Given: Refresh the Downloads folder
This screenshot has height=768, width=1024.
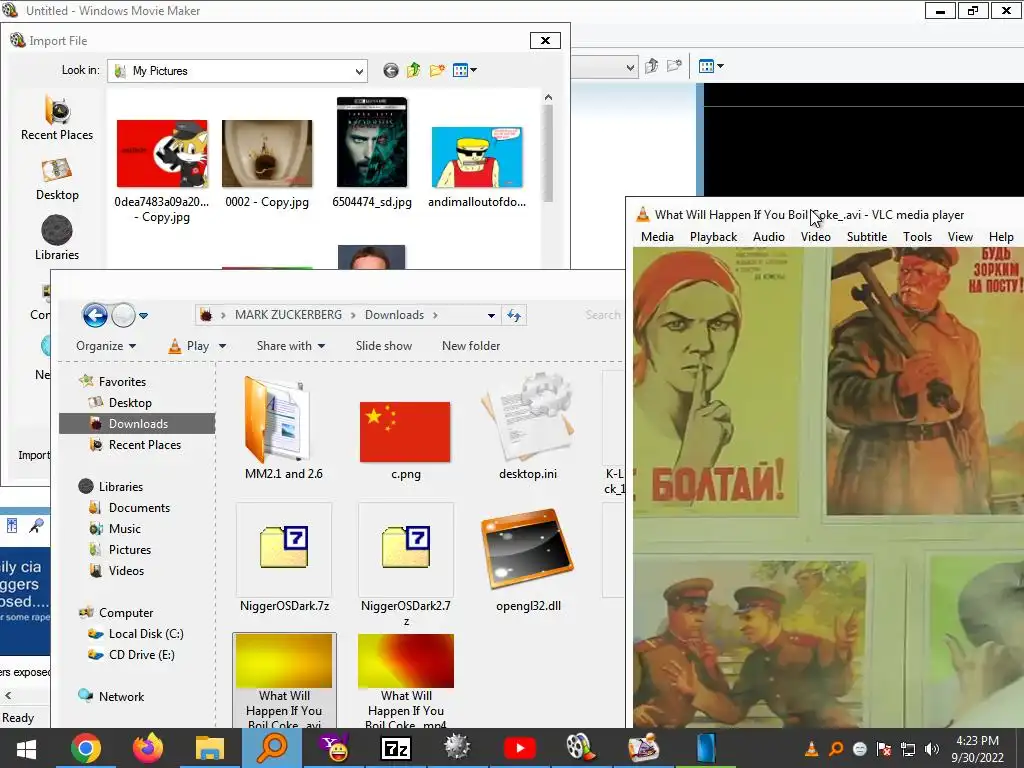Looking at the screenshot, I should [514, 315].
